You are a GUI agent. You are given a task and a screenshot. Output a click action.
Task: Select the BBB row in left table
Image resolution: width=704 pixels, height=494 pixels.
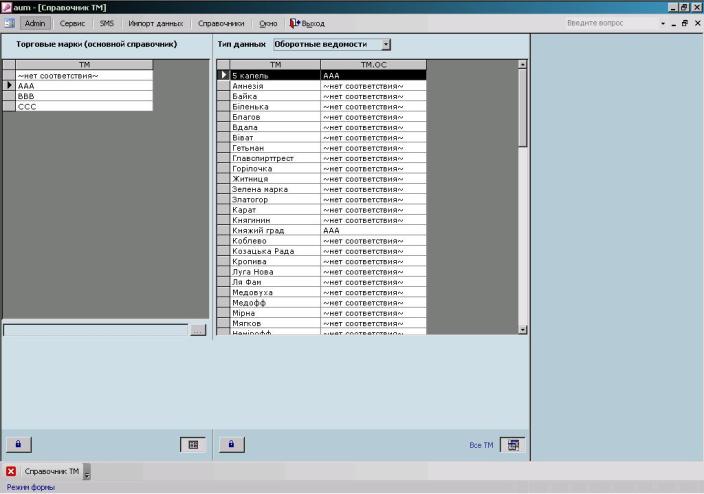click(x=84, y=96)
